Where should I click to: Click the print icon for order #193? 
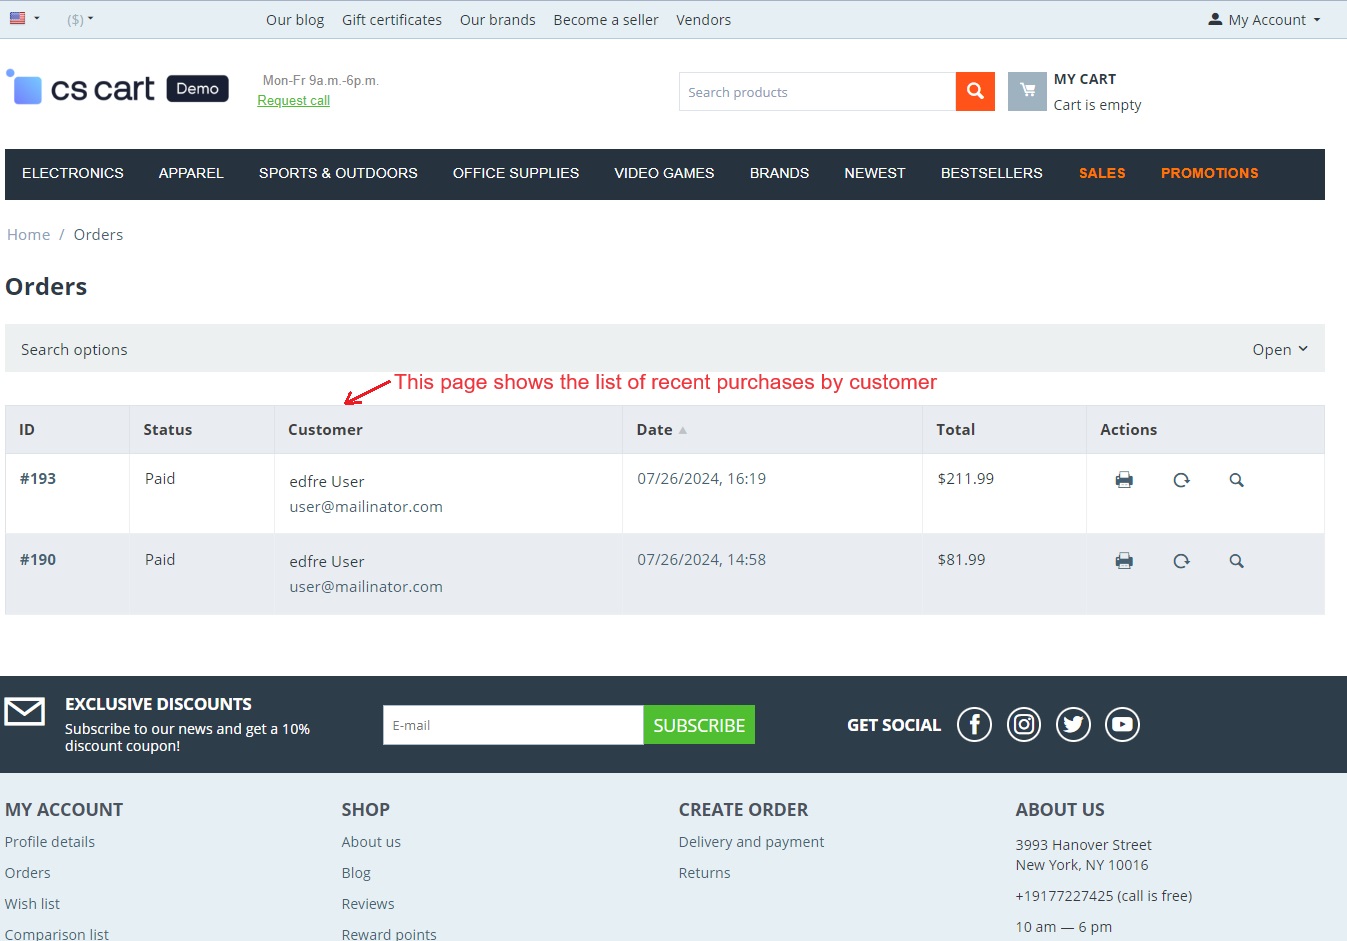[1124, 480]
